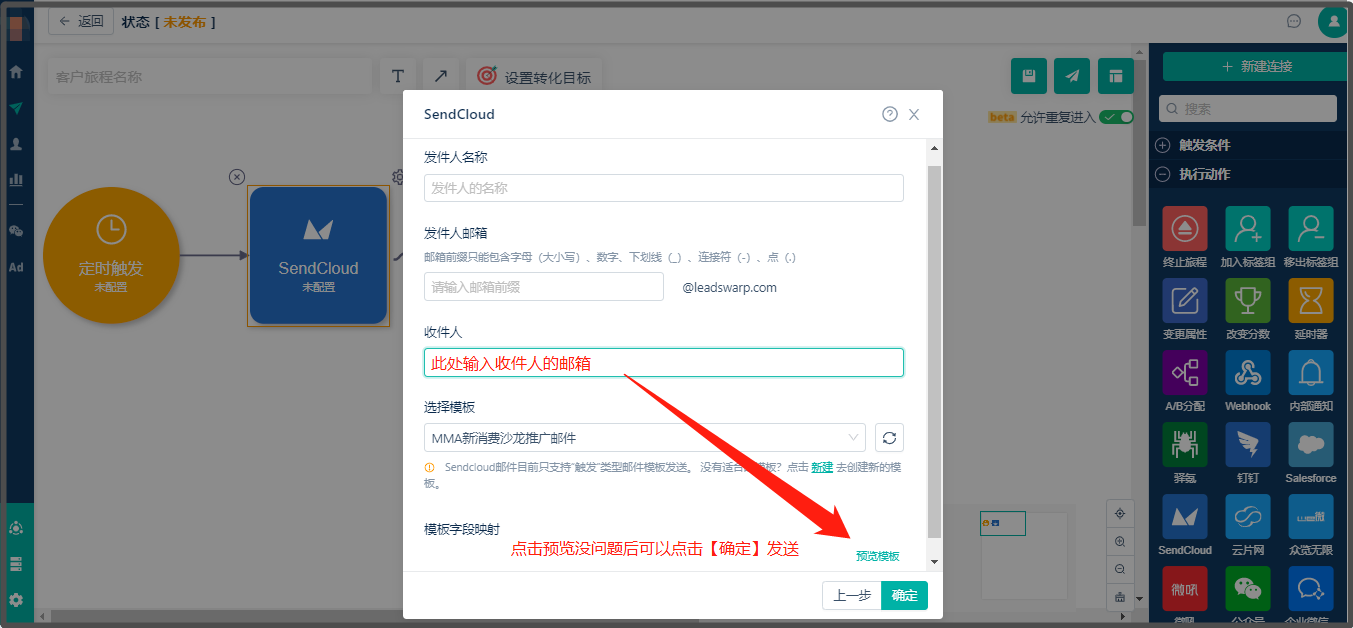Open the Ad section in left sidebar

16,267
